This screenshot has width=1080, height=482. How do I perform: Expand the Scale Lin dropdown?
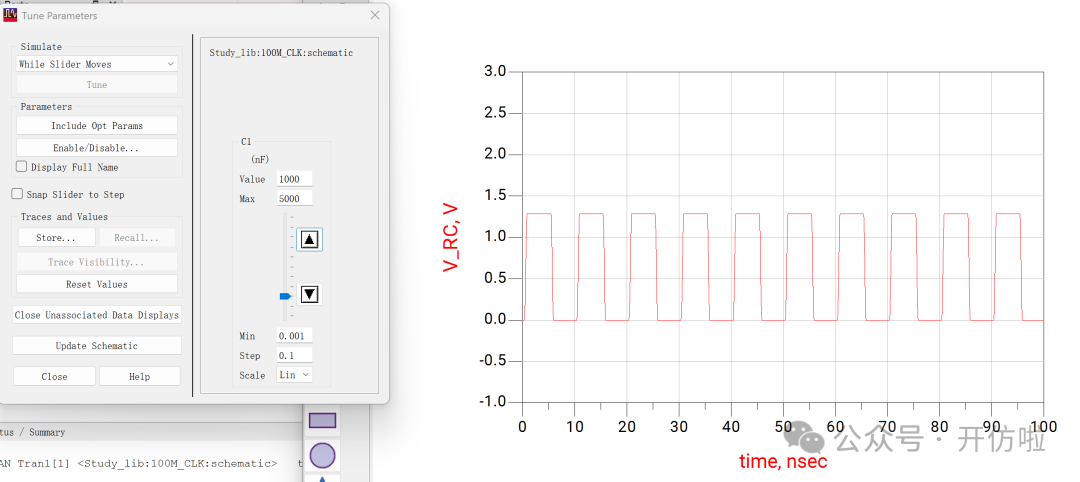(294, 375)
